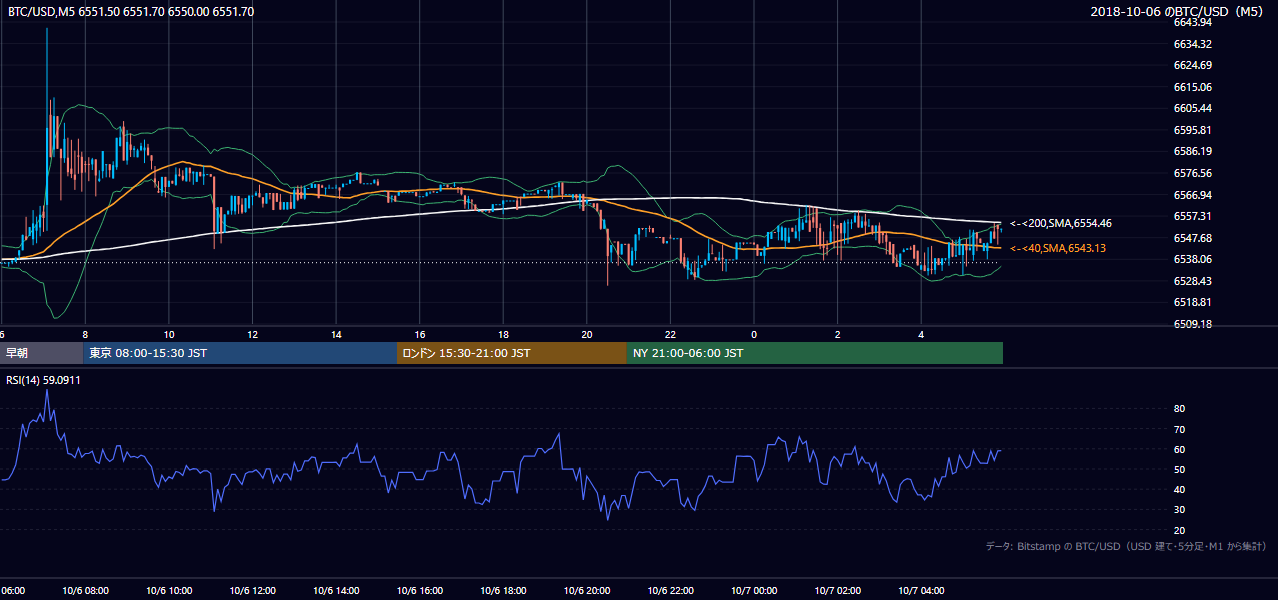Click price axis label 6509.18
Screen dimensions: 1278x600
pos(1193,324)
